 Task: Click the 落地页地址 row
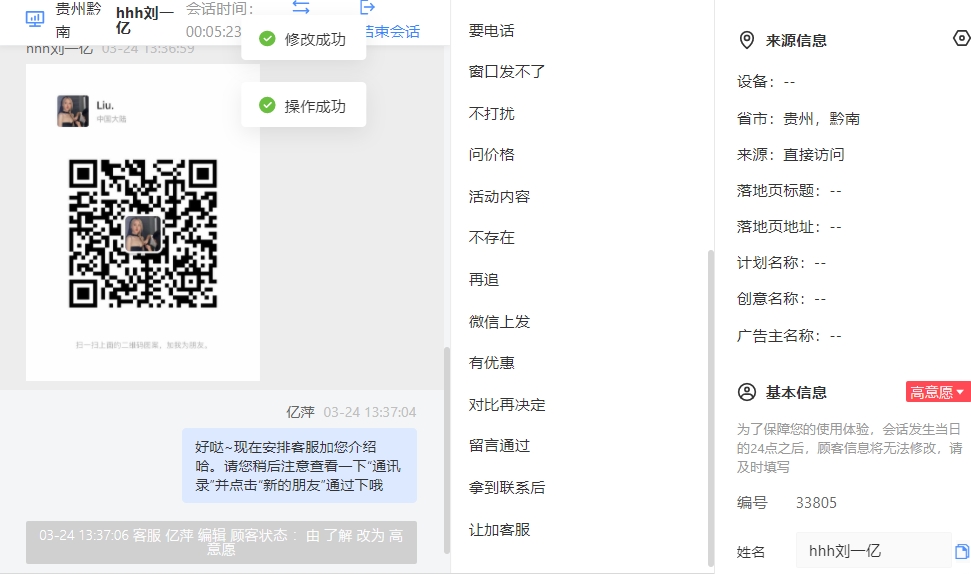[x=789, y=227]
